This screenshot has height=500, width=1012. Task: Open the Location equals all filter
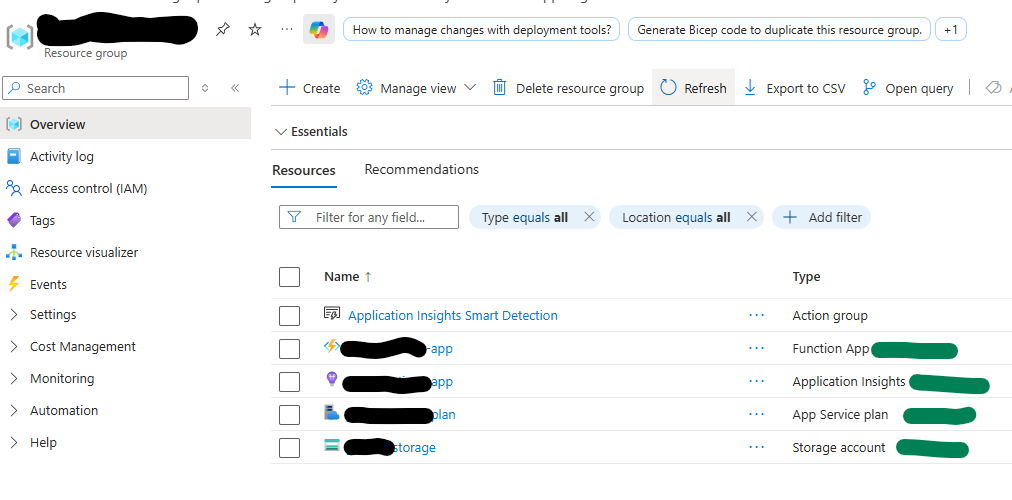(x=676, y=217)
